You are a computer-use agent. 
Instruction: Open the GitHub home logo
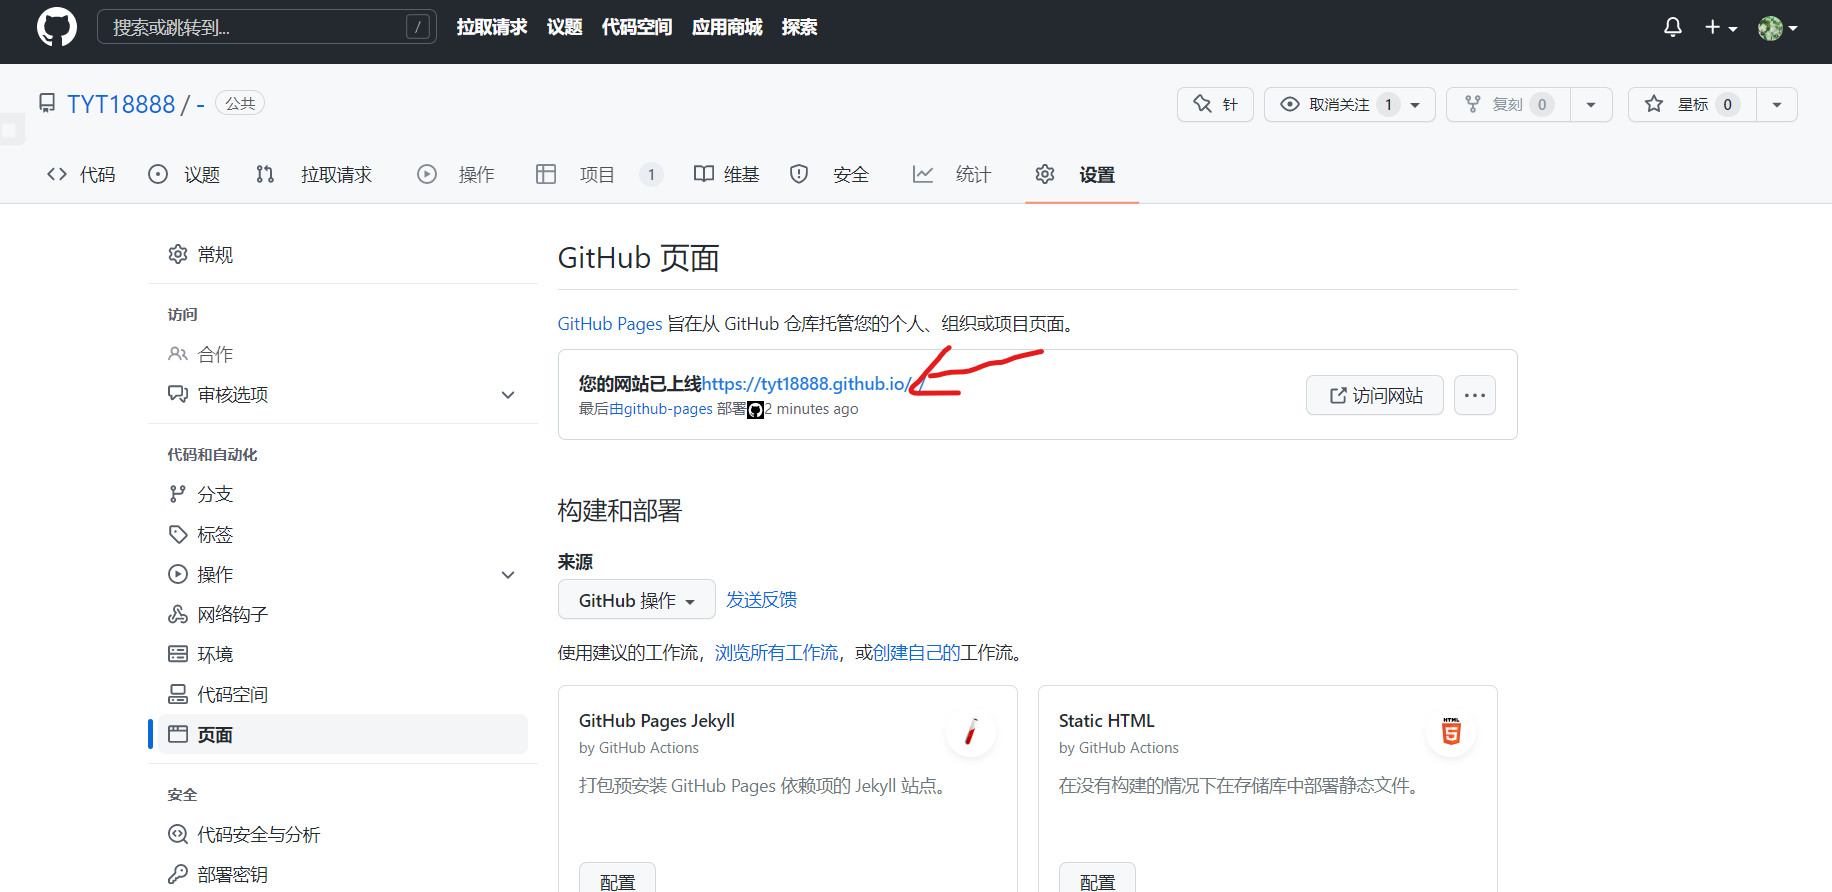(x=57, y=27)
